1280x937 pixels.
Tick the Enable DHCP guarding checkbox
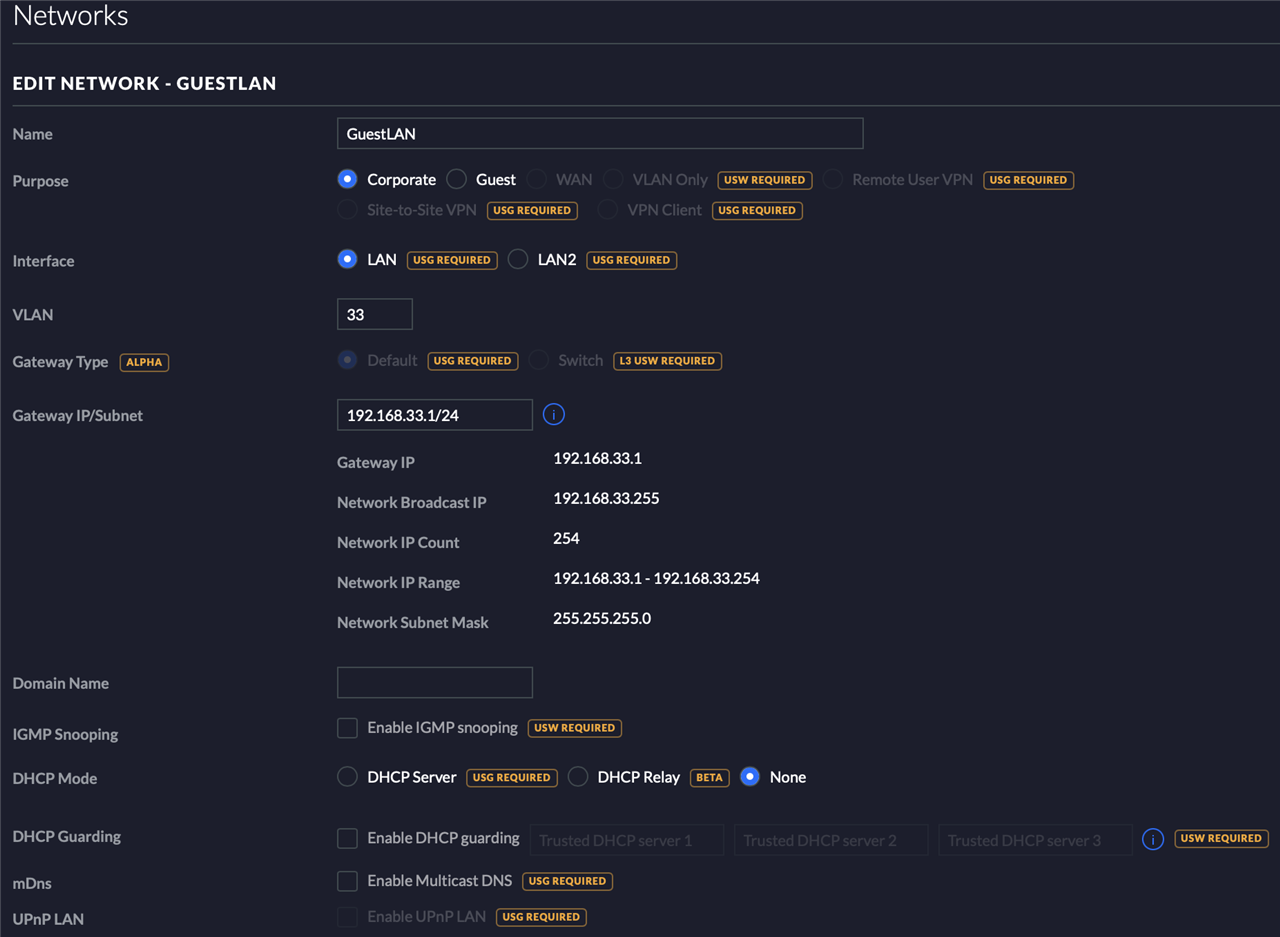(347, 838)
